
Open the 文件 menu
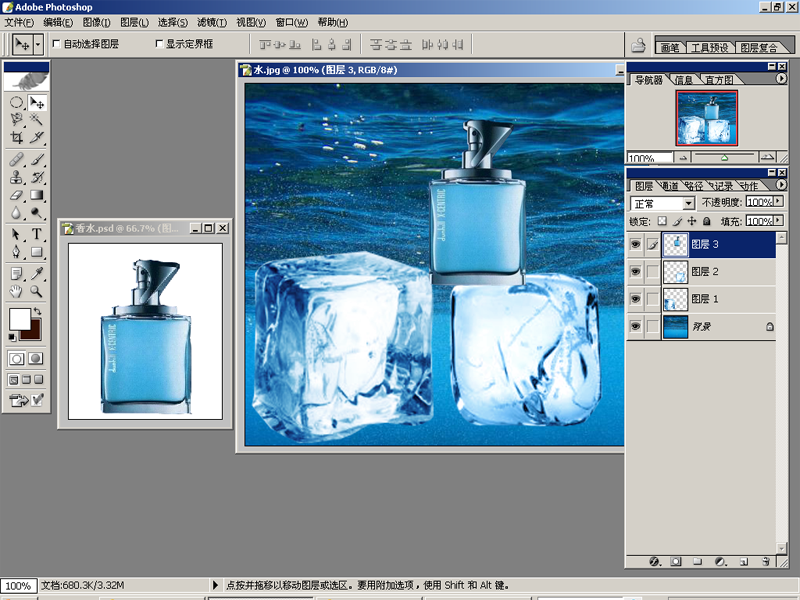[19, 22]
